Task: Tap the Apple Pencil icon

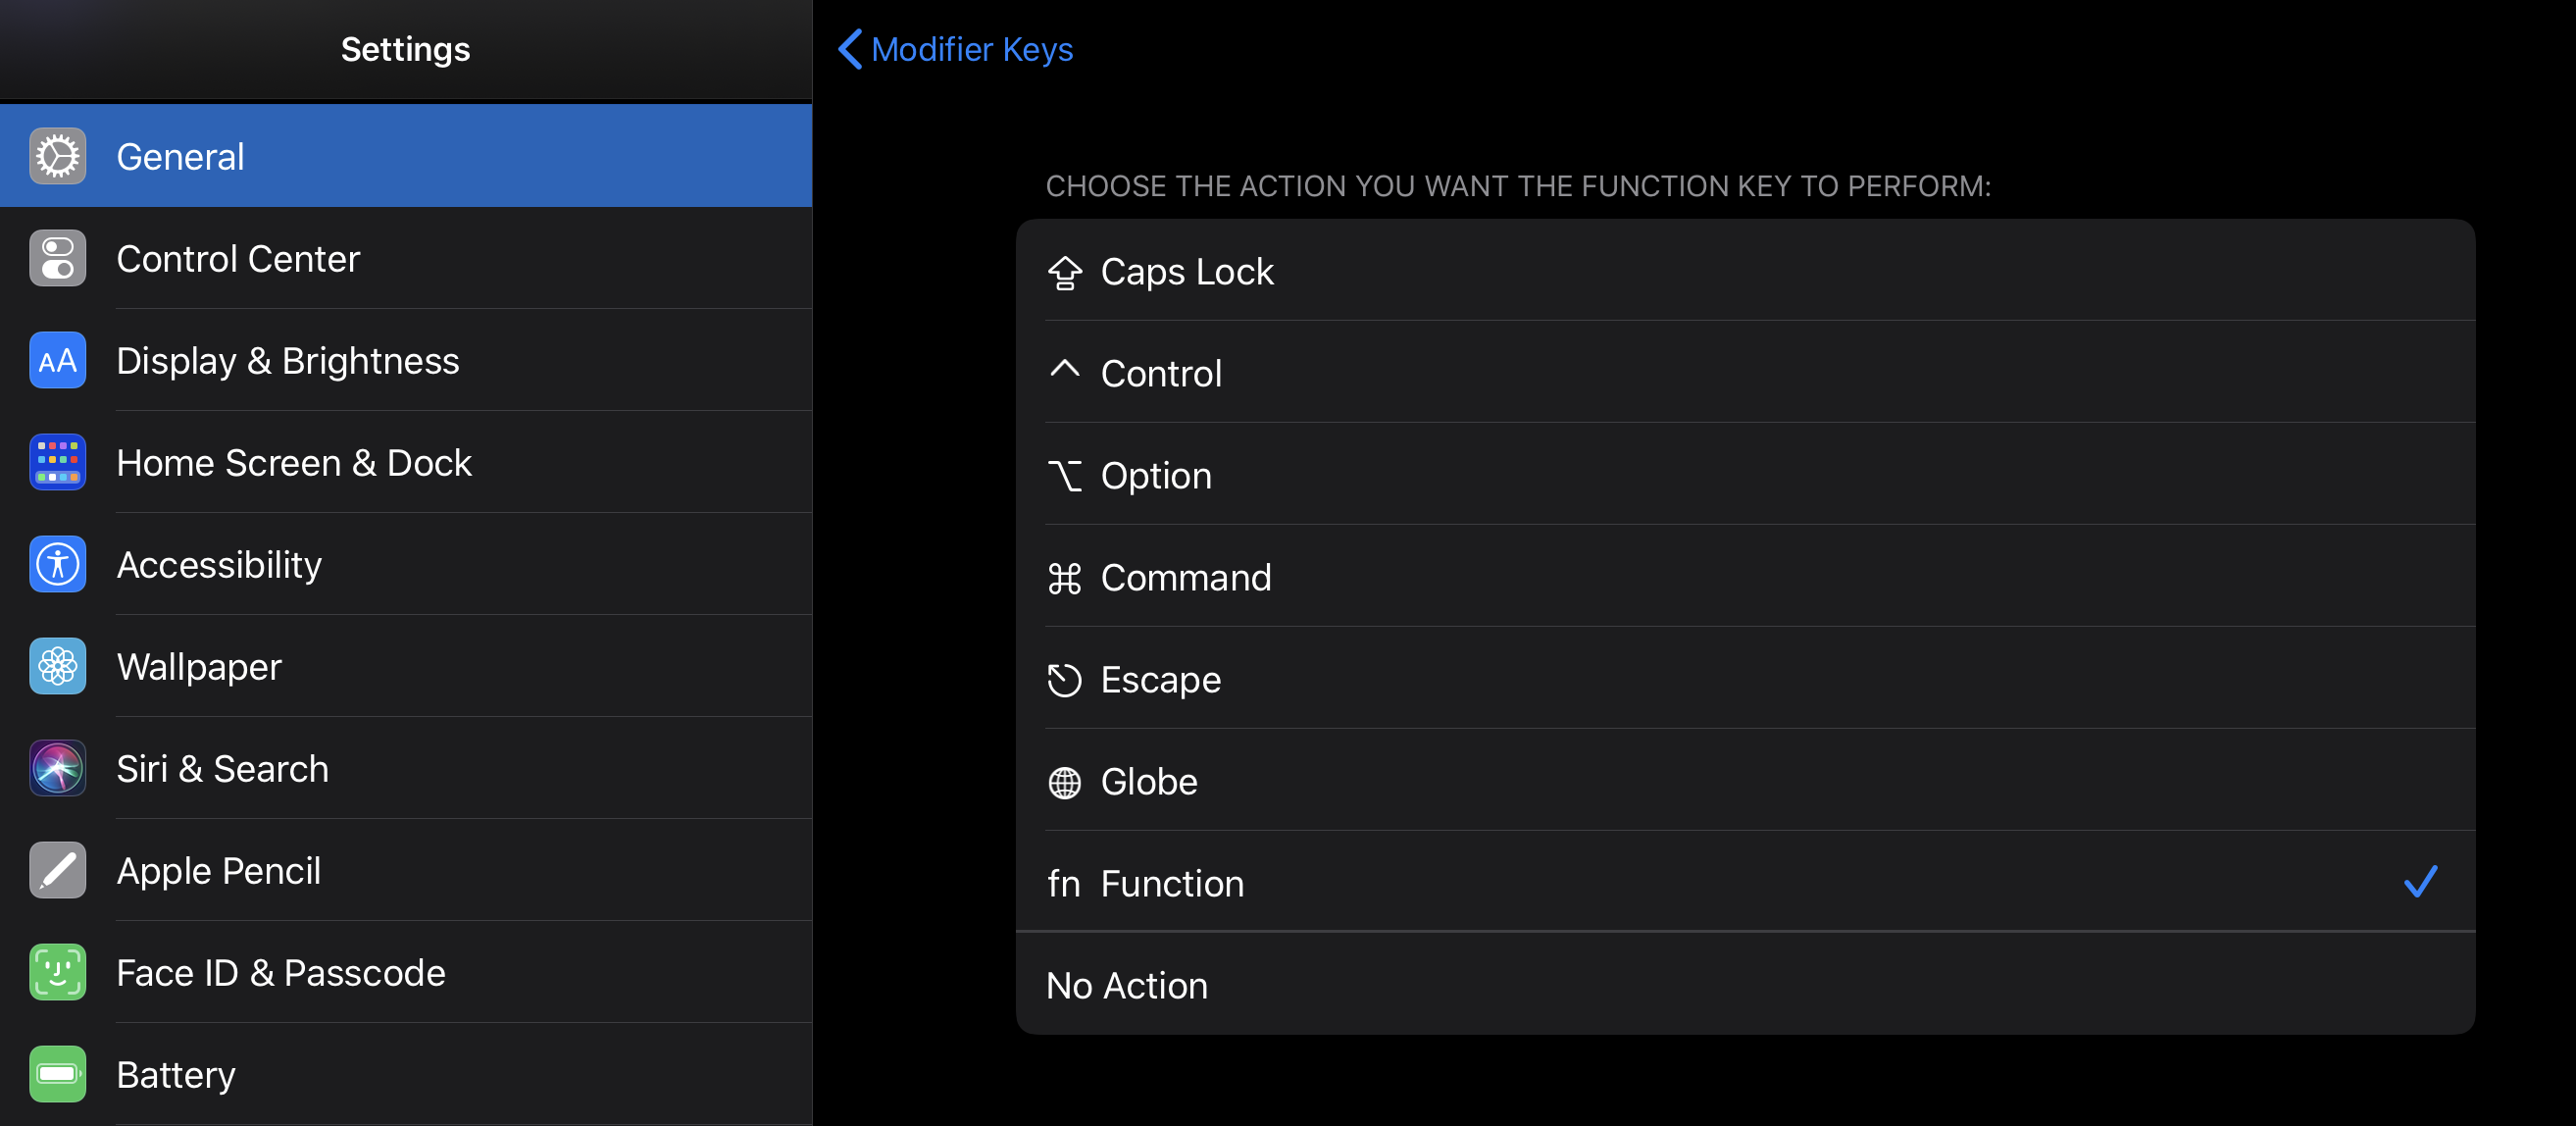Action: pos(58,871)
